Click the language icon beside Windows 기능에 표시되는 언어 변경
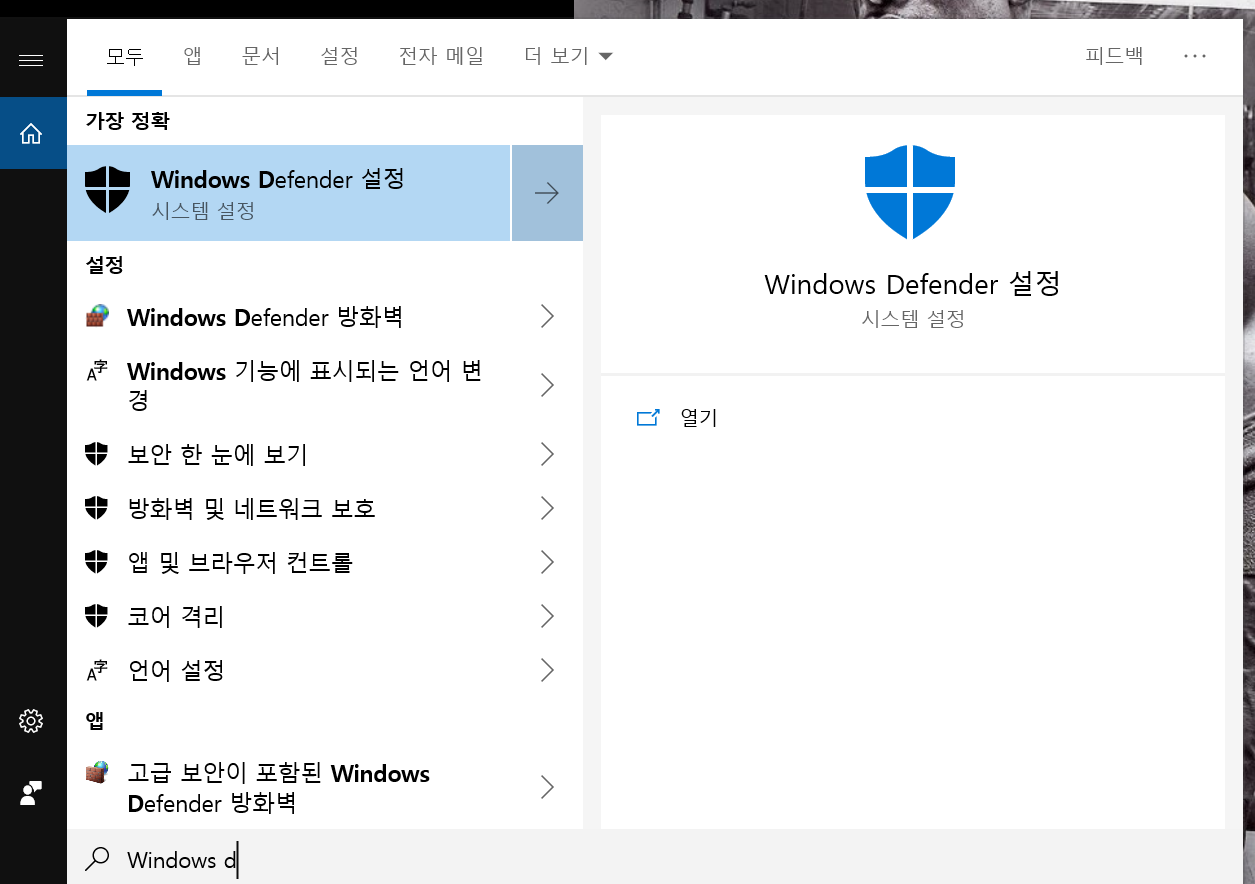Screen dimensions: 1255x884 click(x=96, y=372)
